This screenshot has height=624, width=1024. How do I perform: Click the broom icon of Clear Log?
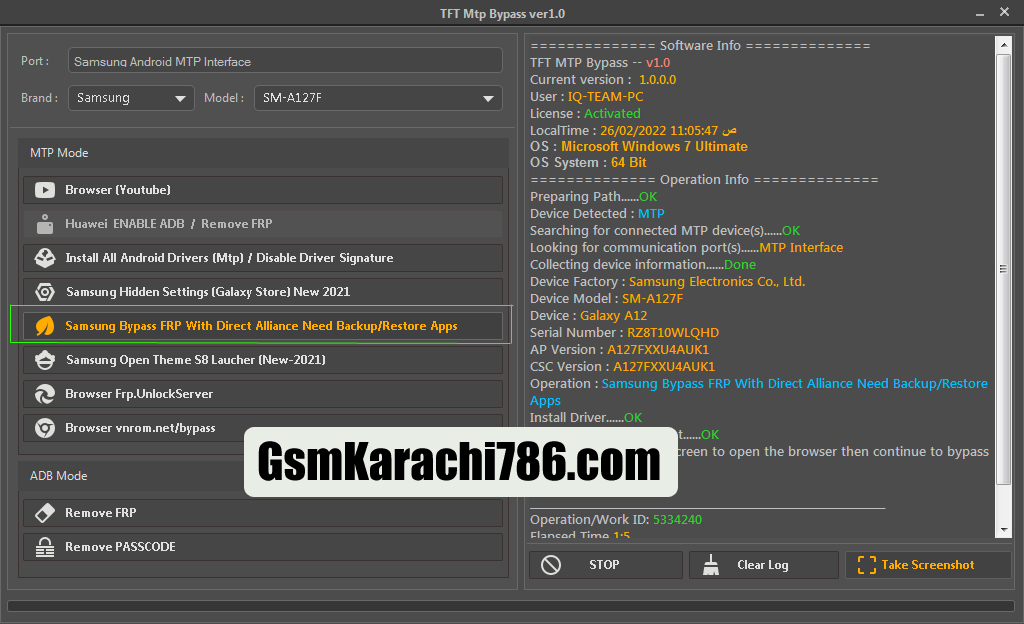click(711, 565)
